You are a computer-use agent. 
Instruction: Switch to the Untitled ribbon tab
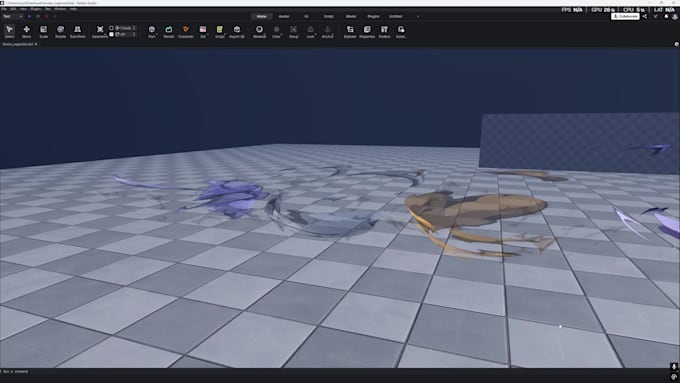point(396,16)
